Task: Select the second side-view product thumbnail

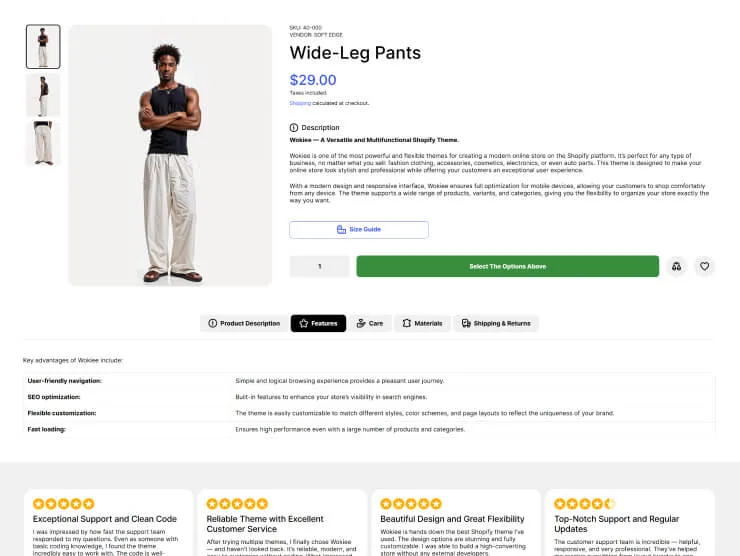Action: pos(43,95)
